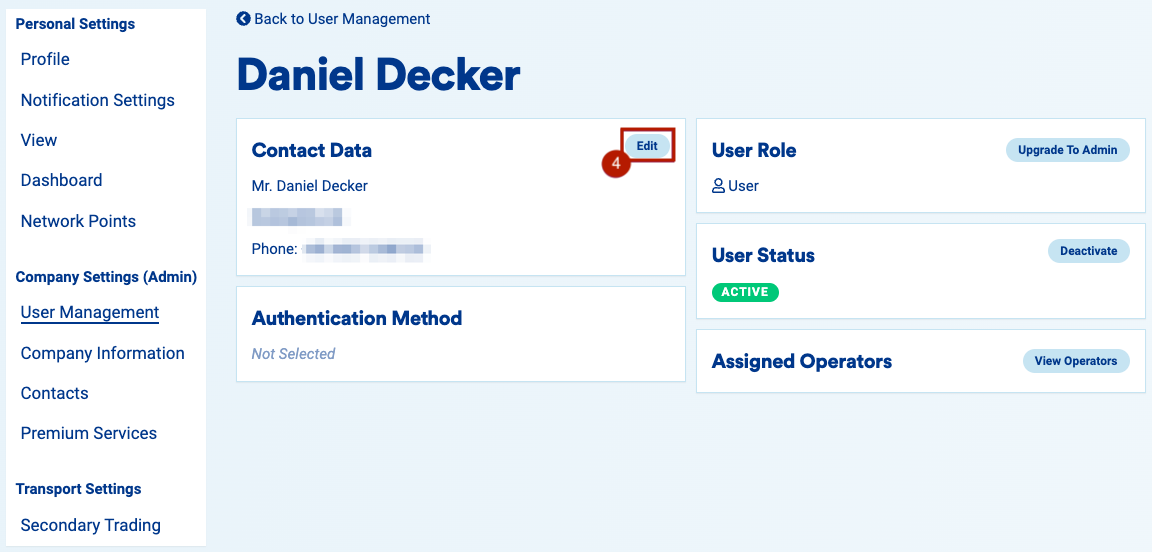
Task: Click the Not Selected authentication method text
Action: pyautogui.click(x=293, y=353)
